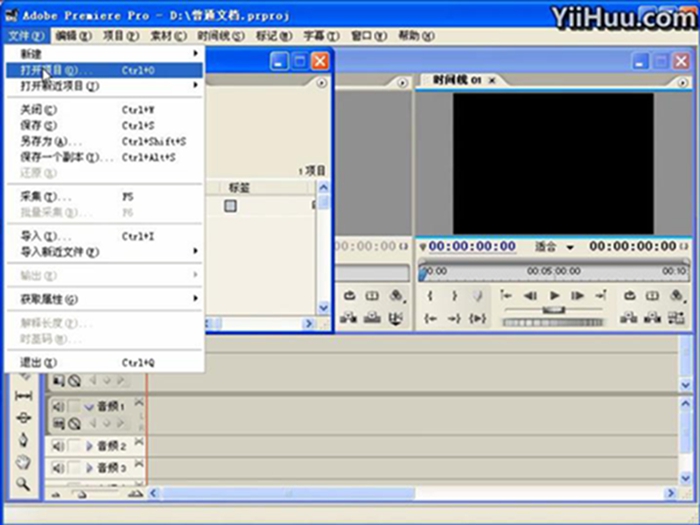This screenshot has height=525, width=700.
Task: Toggle speaker on 音频 1 track
Action: [x=57, y=406]
